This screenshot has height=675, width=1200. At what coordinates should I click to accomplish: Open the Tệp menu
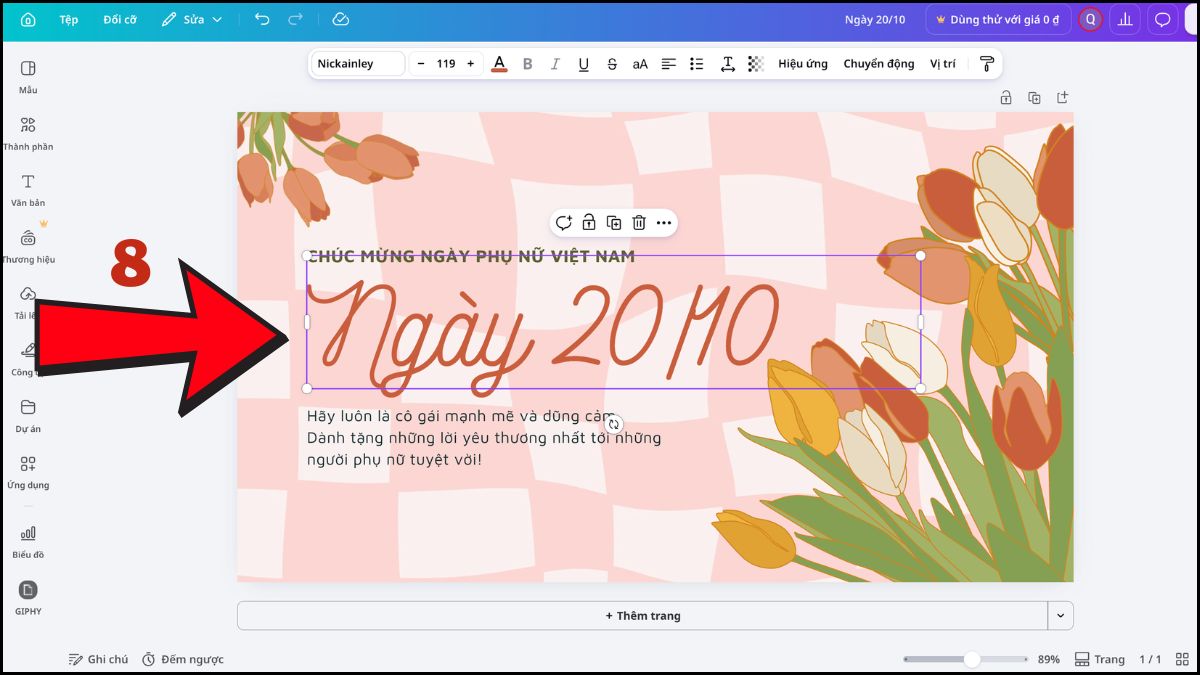click(69, 20)
